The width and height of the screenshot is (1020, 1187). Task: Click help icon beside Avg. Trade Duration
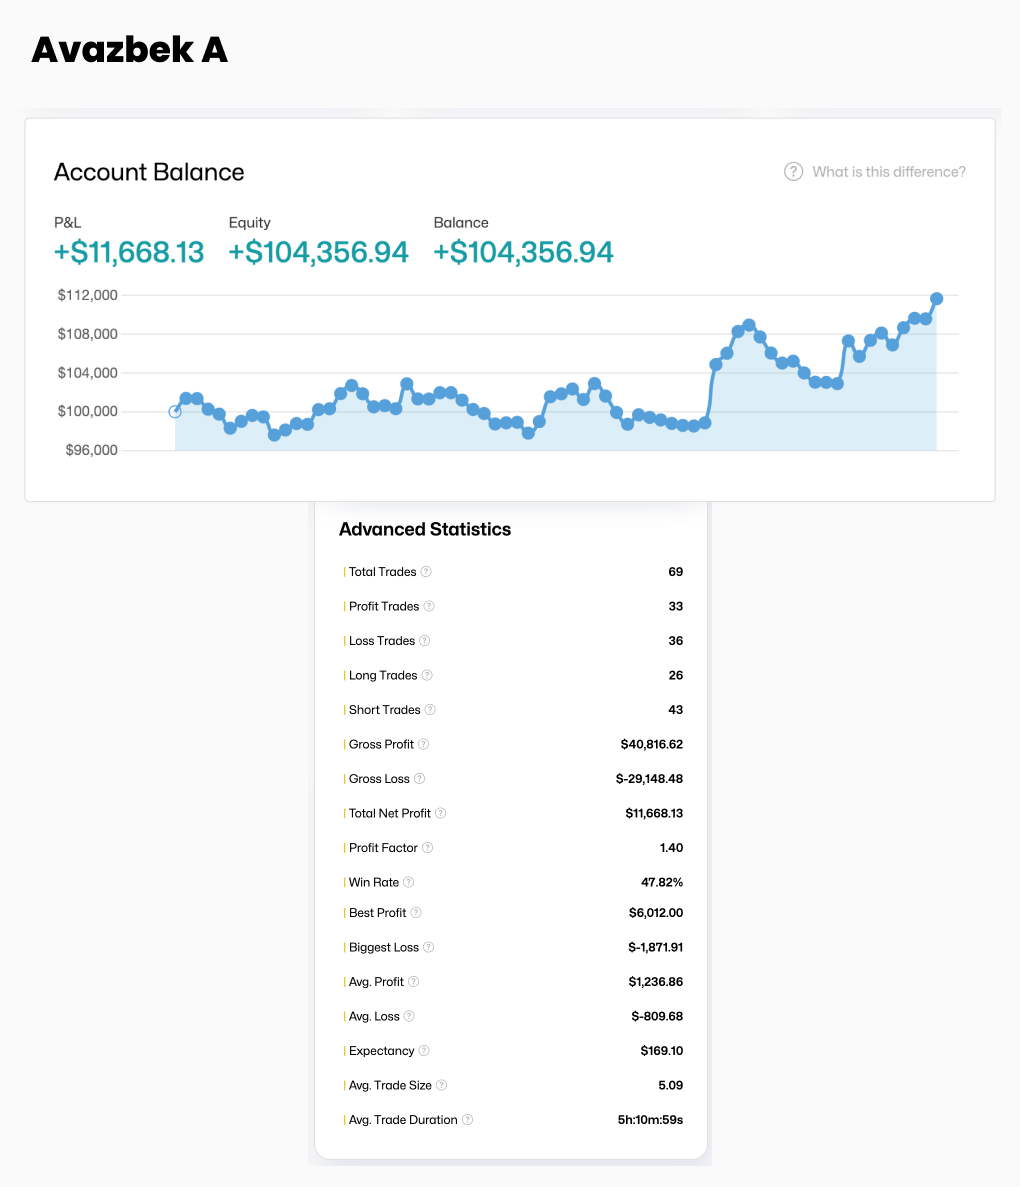pyautogui.click(x=468, y=1119)
